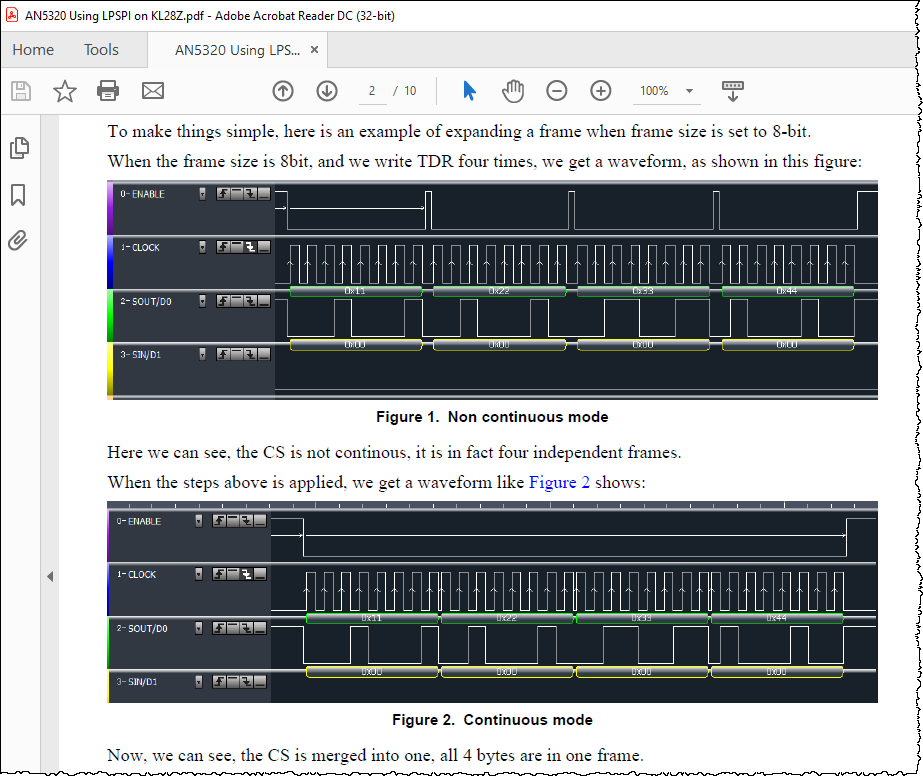
Task: Go to next page arrow
Action: coord(327,91)
